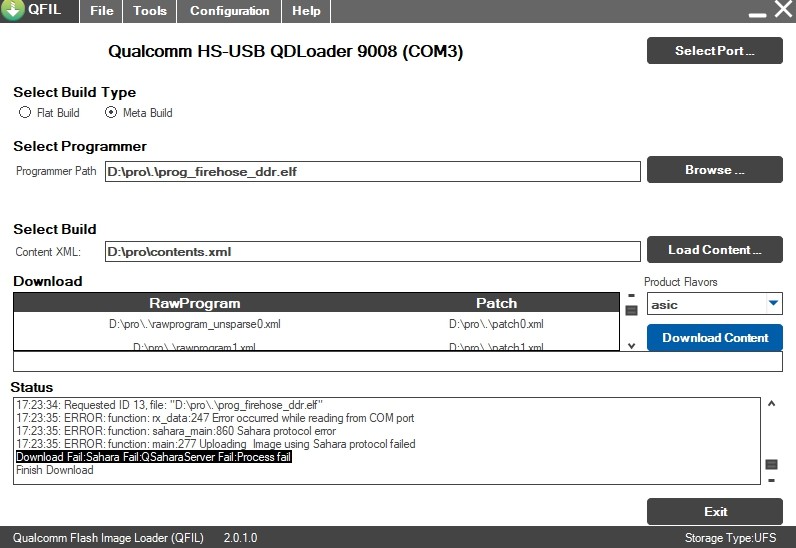The height and width of the screenshot is (548, 796).
Task: Start flashing with Download Content button
Action: pos(714,338)
